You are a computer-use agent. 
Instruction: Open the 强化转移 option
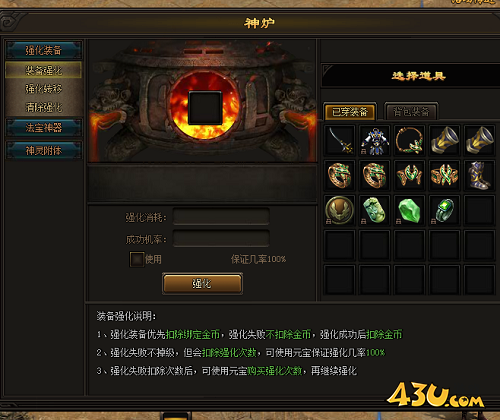click(44, 89)
